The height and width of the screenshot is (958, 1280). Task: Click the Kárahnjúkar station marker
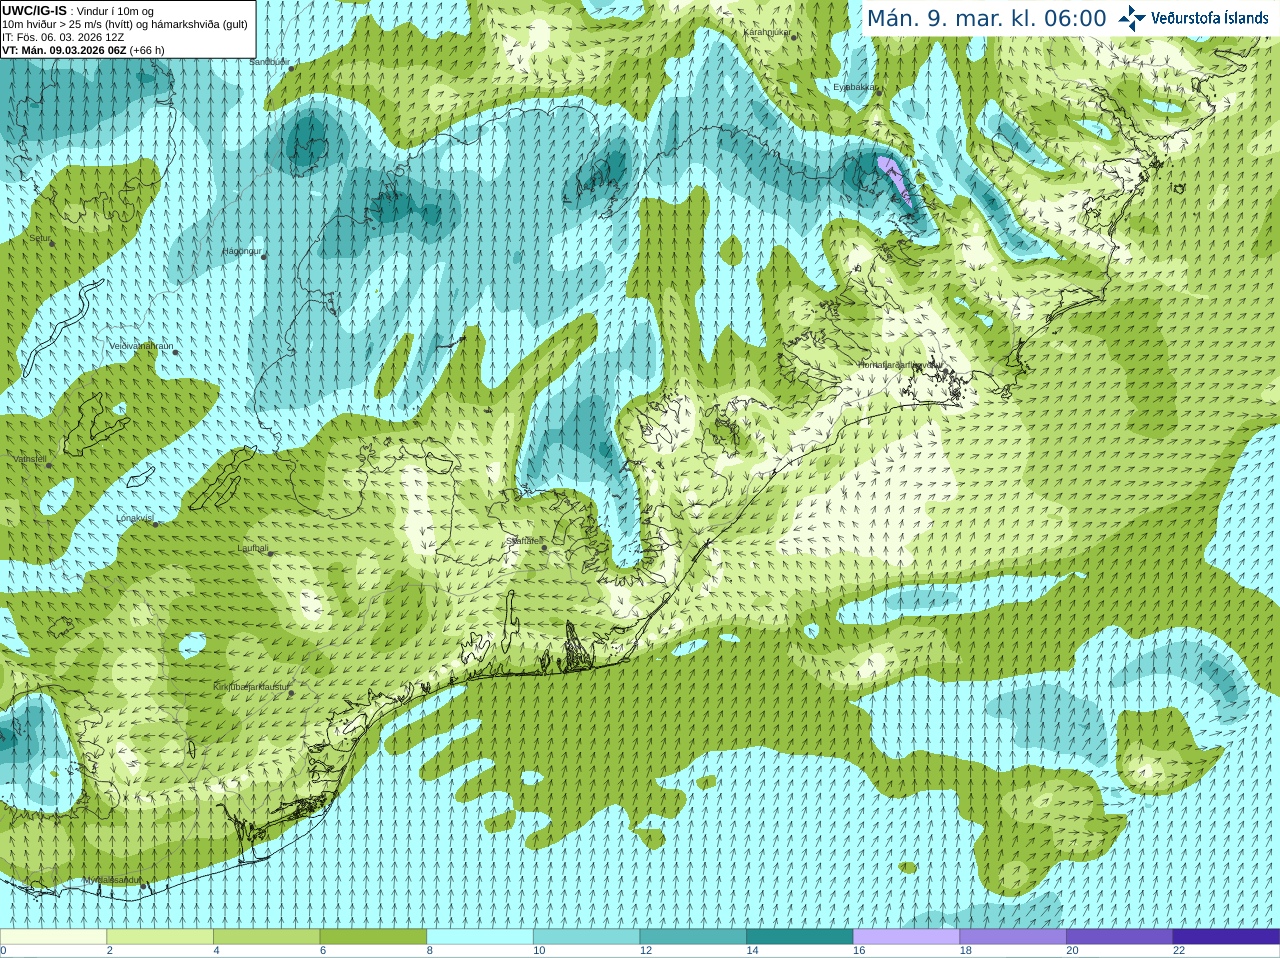click(794, 38)
